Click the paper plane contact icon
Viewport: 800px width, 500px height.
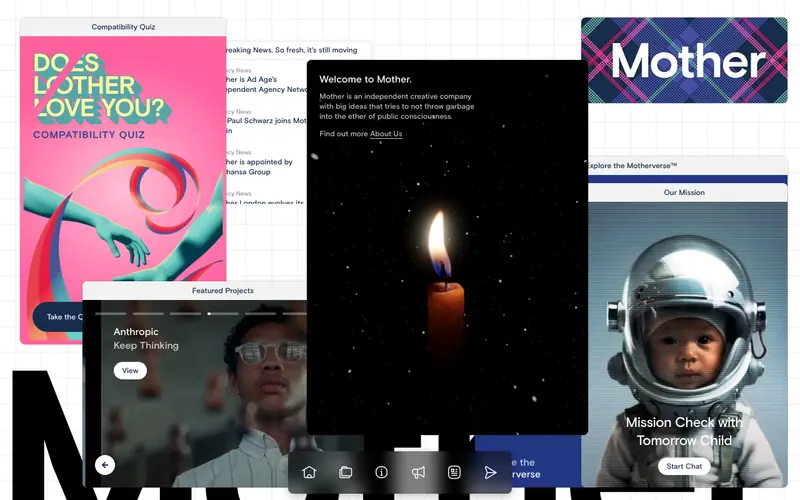click(490, 472)
